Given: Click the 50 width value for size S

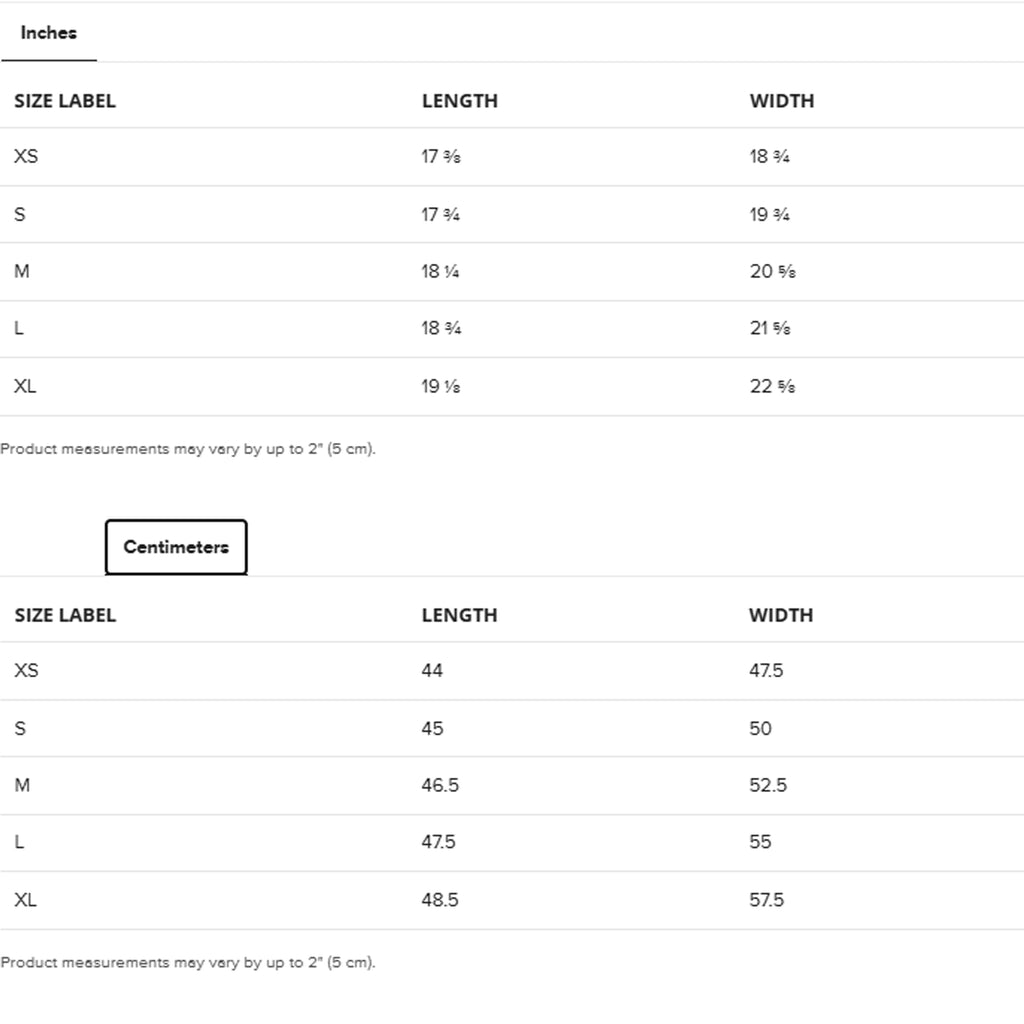Looking at the screenshot, I should [x=760, y=728].
